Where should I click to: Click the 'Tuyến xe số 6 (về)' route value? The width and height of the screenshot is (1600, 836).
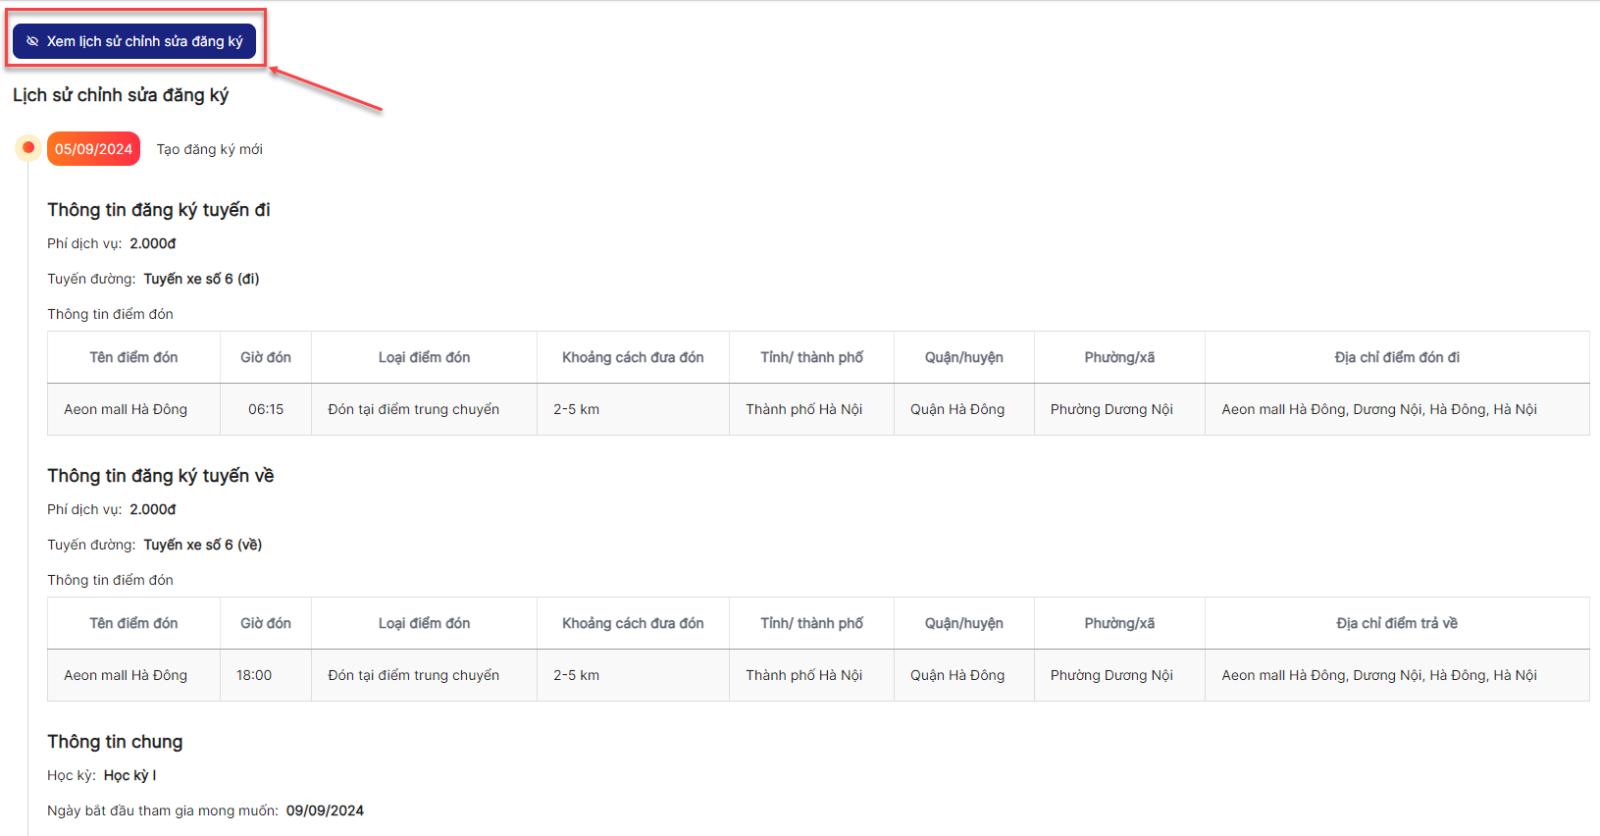click(x=202, y=545)
